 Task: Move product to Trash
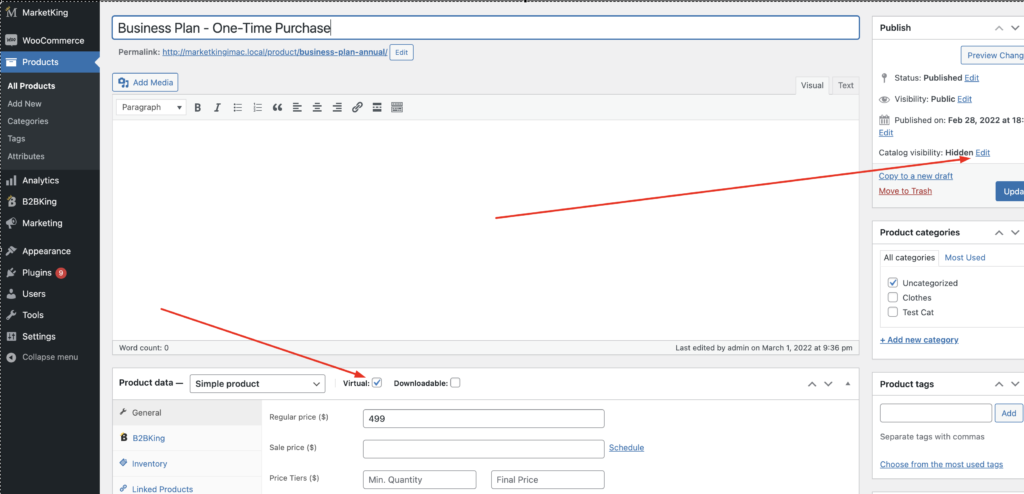[905, 191]
